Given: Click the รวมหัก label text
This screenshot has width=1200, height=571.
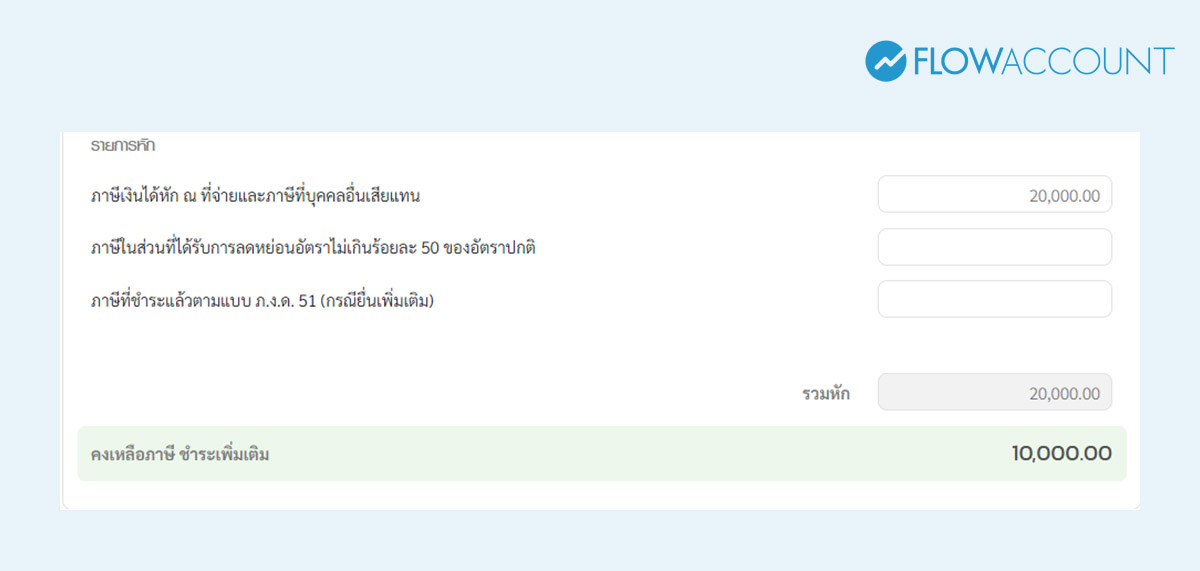Looking at the screenshot, I should (826, 393).
